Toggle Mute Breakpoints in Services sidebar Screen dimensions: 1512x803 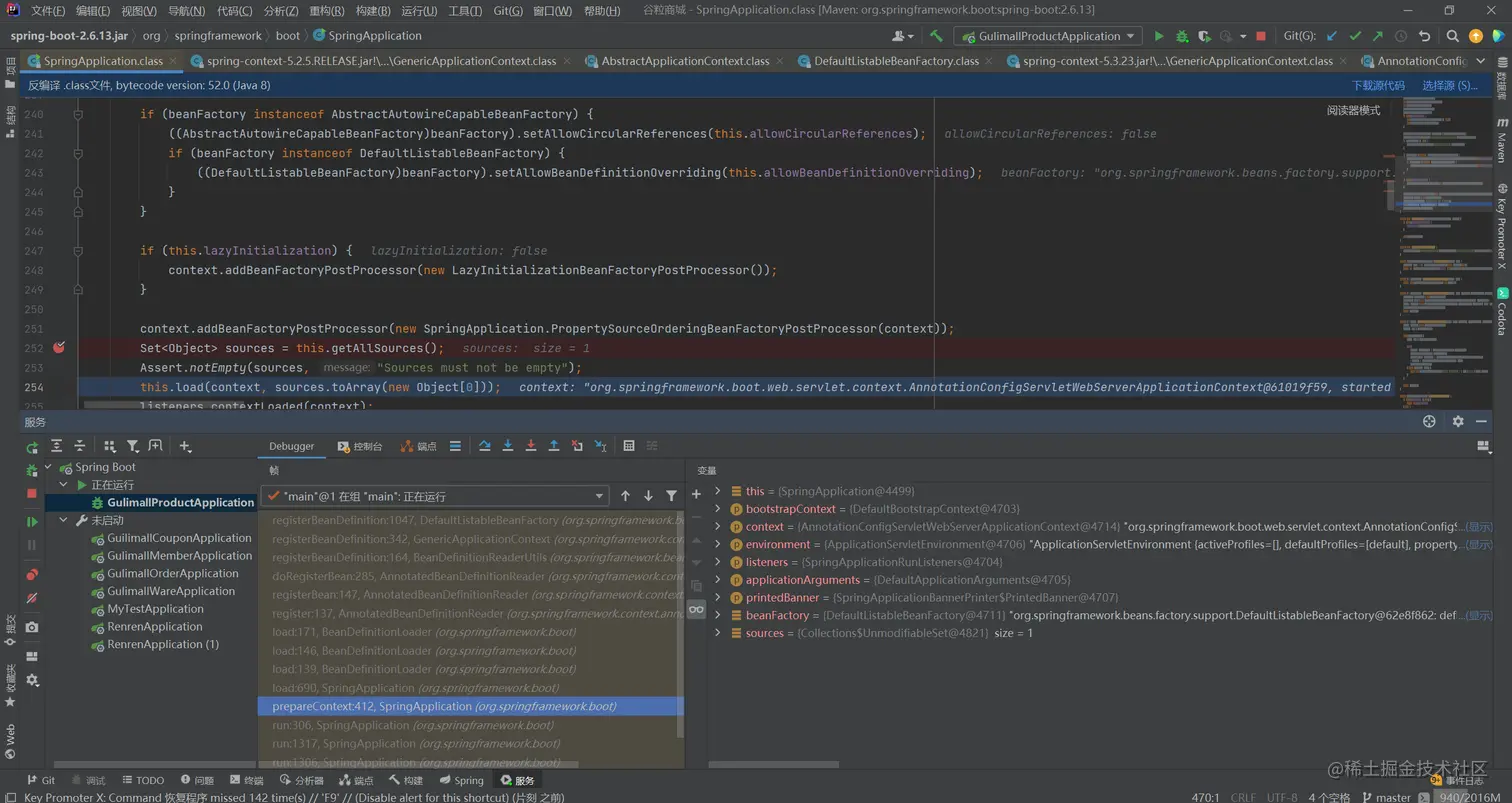(x=32, y=598)
